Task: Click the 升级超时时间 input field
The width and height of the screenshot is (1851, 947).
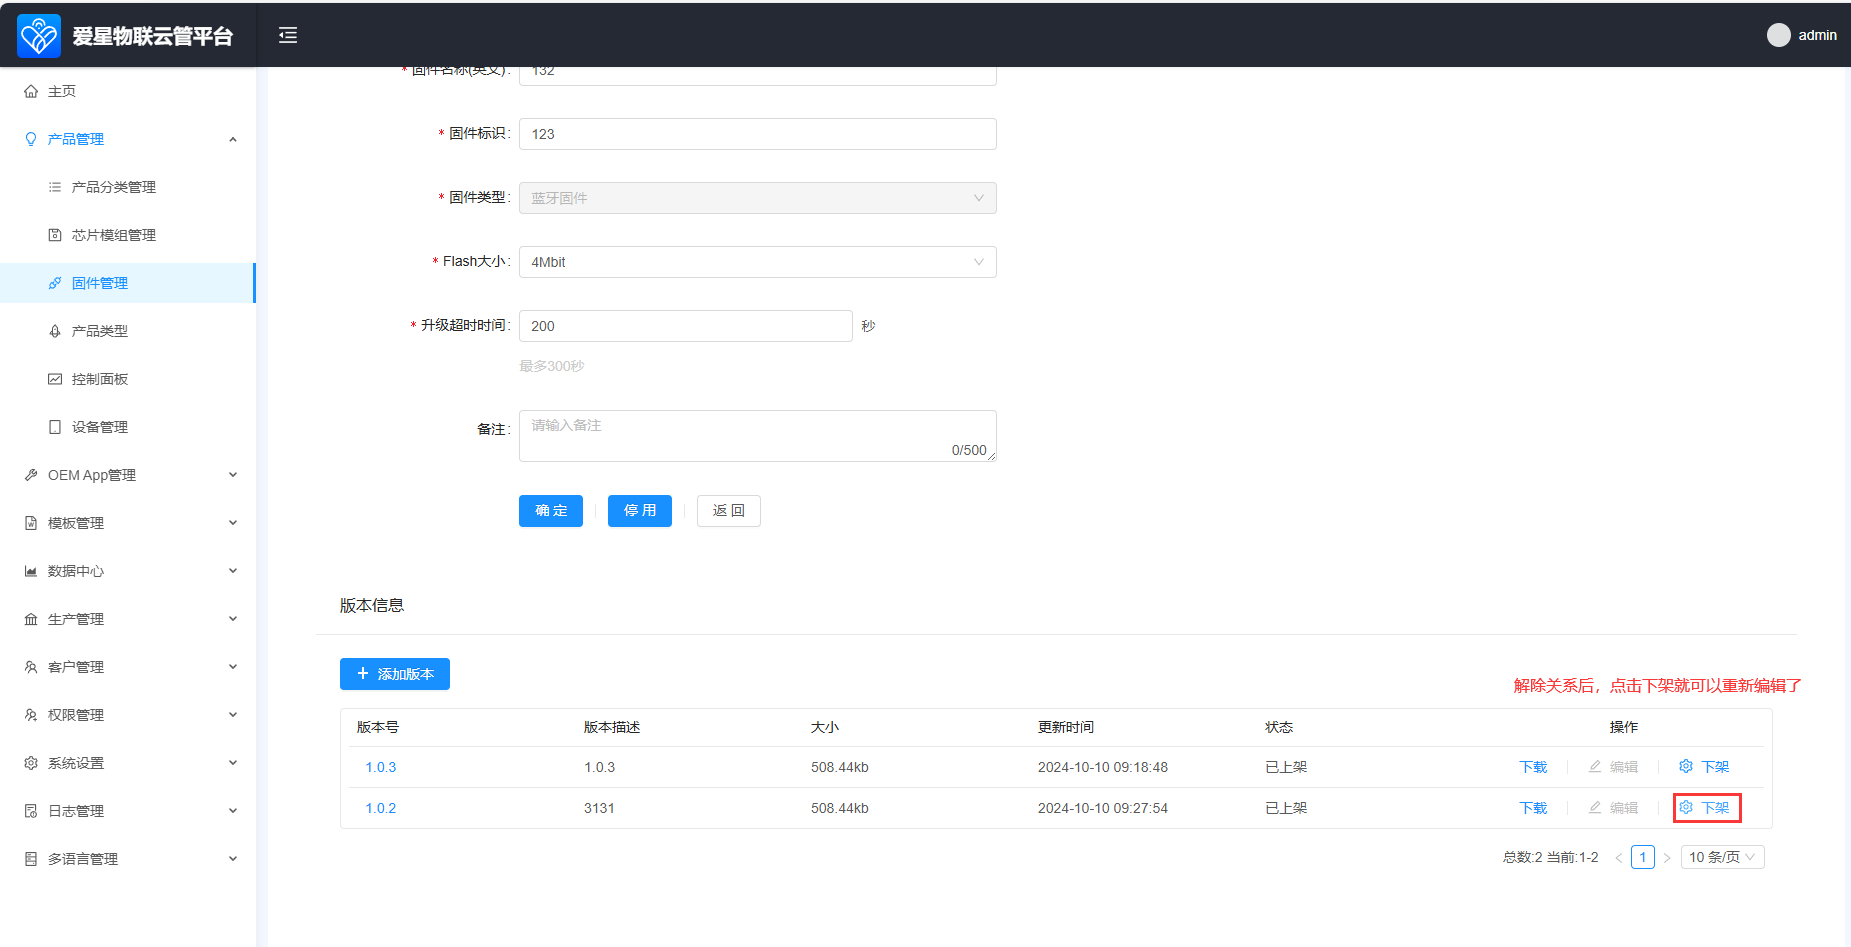Action: (685, 326)
